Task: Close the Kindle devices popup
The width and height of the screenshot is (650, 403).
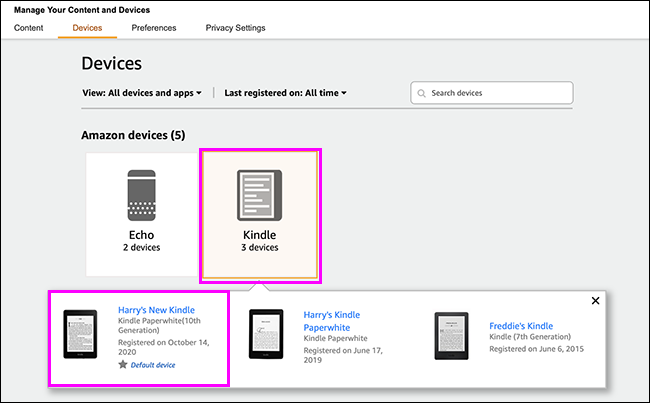Action: 595,301
